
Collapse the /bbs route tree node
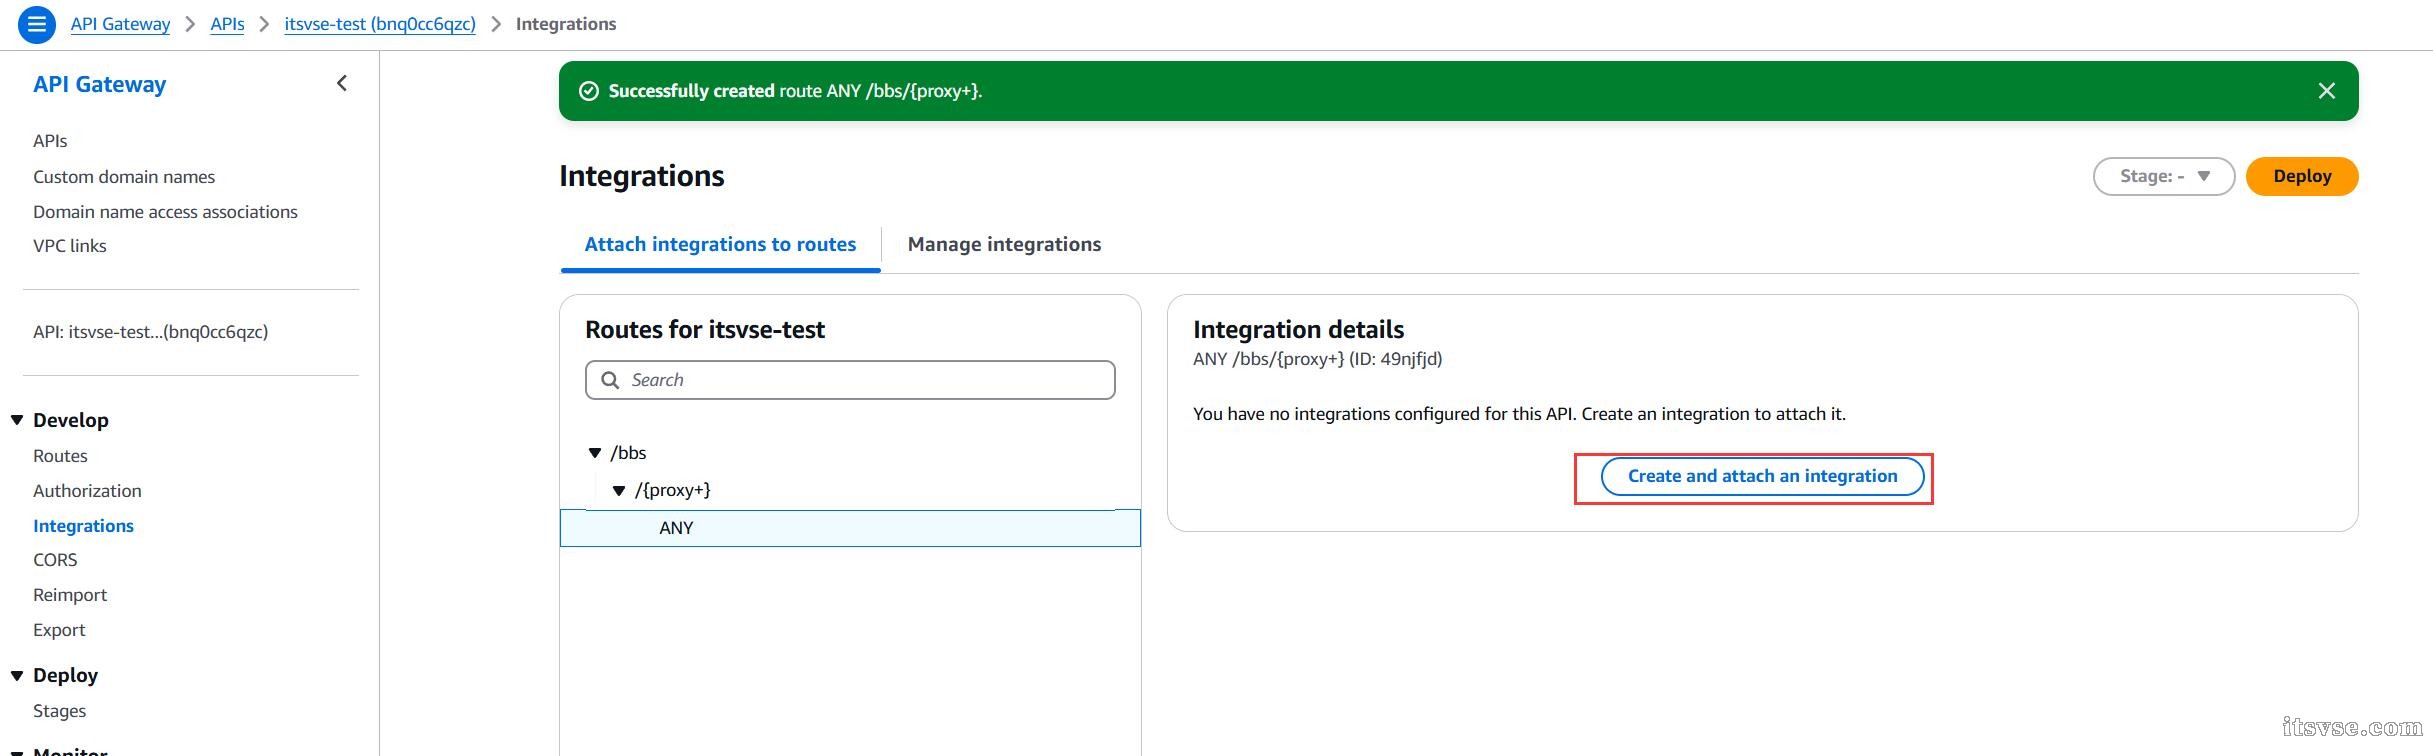click(595, 453)
